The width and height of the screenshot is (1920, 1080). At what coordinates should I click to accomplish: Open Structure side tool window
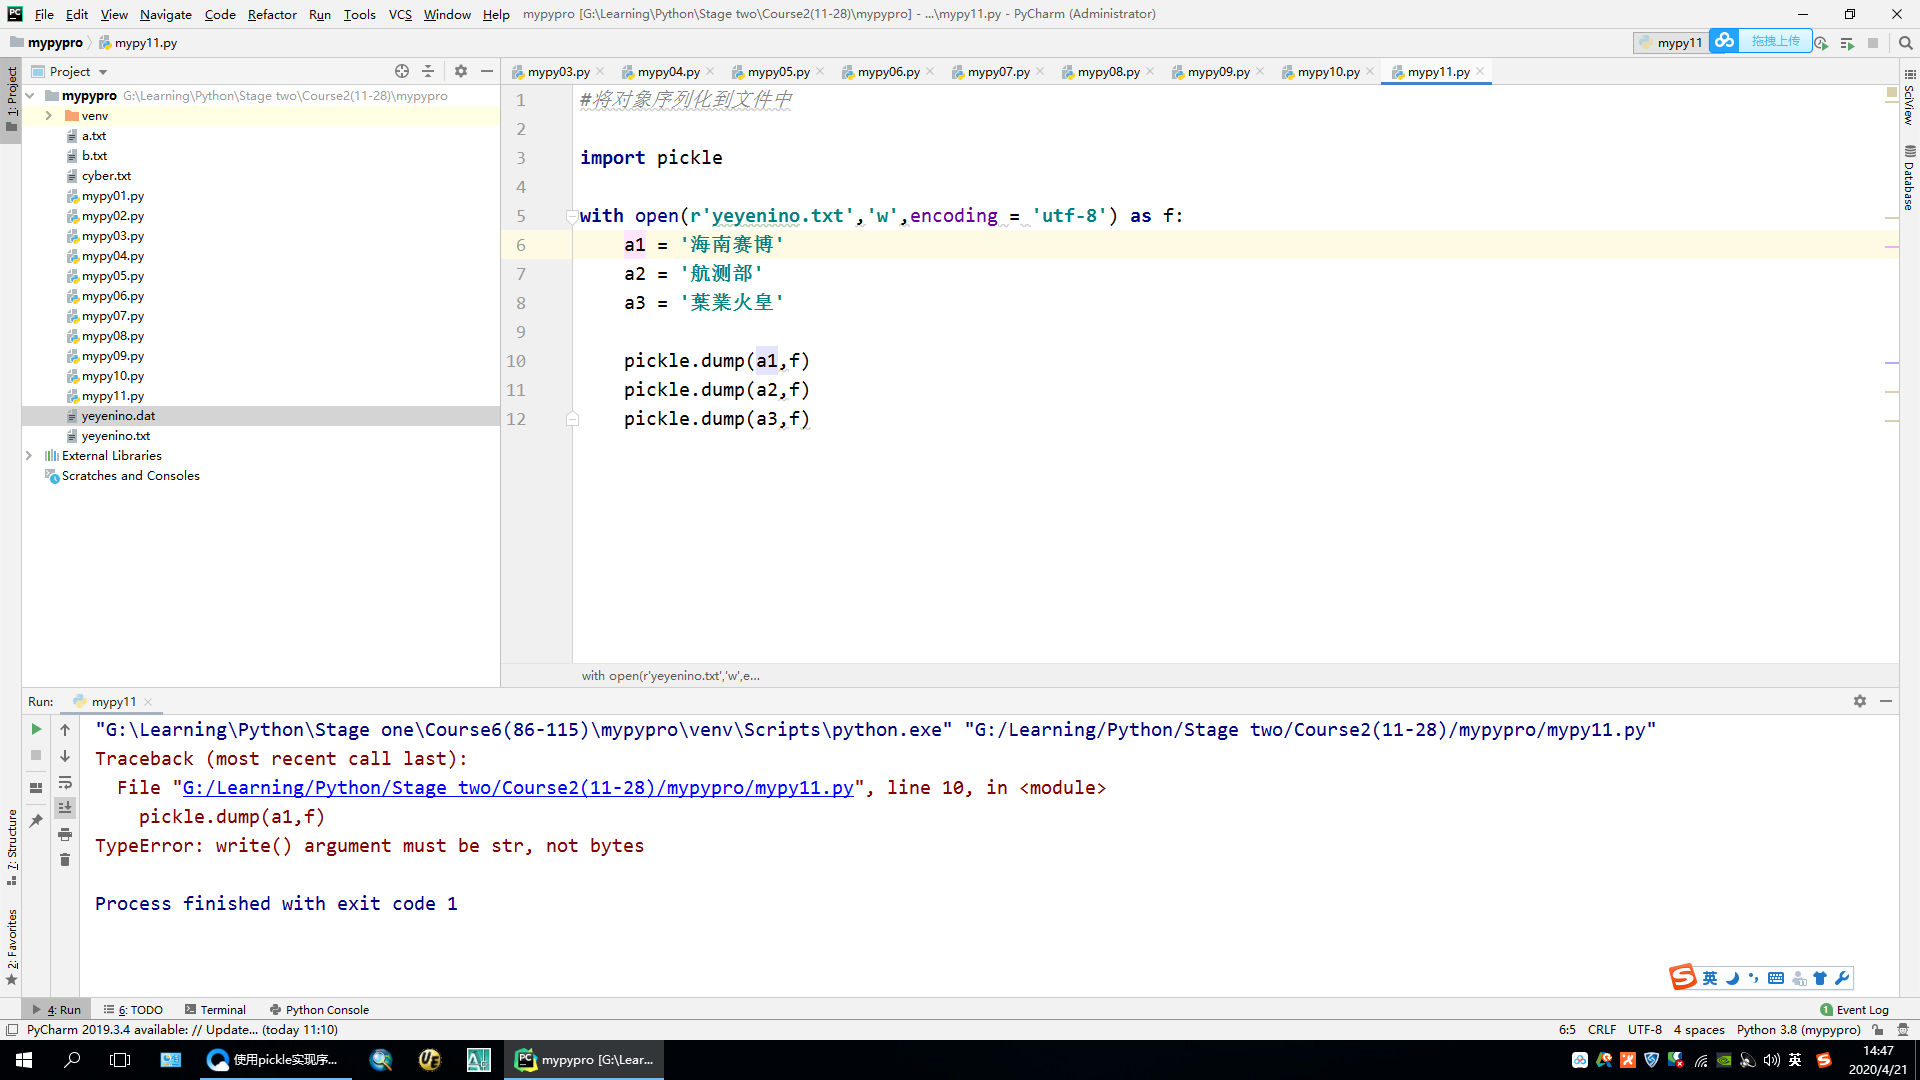tap(11, 846)
